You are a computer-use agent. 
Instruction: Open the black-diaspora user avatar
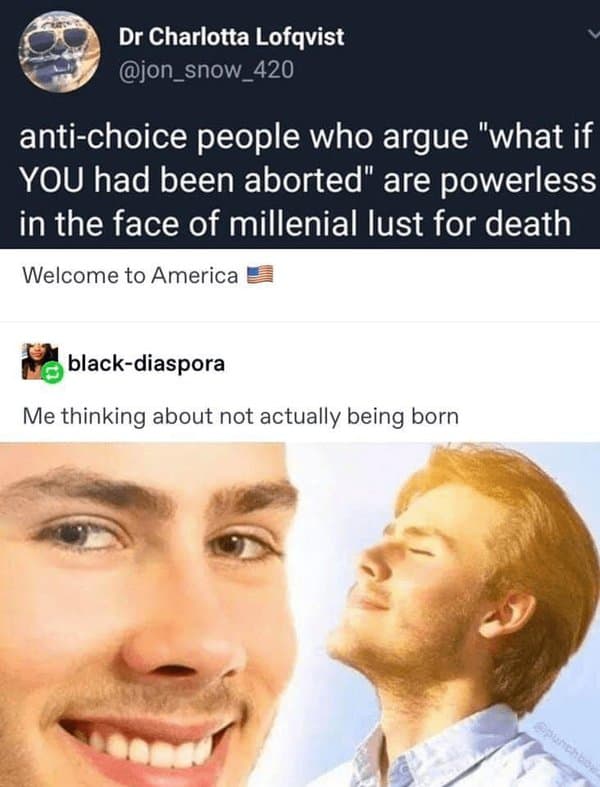(x=39, y=360)
